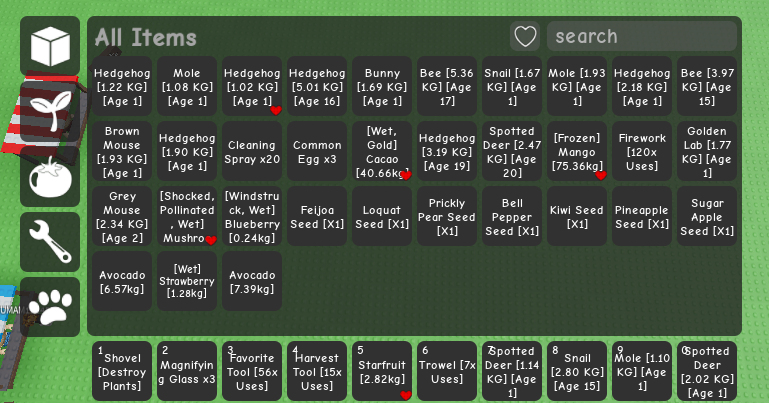Select the Feijoa Seed X1 item
This screenshot has width=769, height=403.
pos(317,216)
